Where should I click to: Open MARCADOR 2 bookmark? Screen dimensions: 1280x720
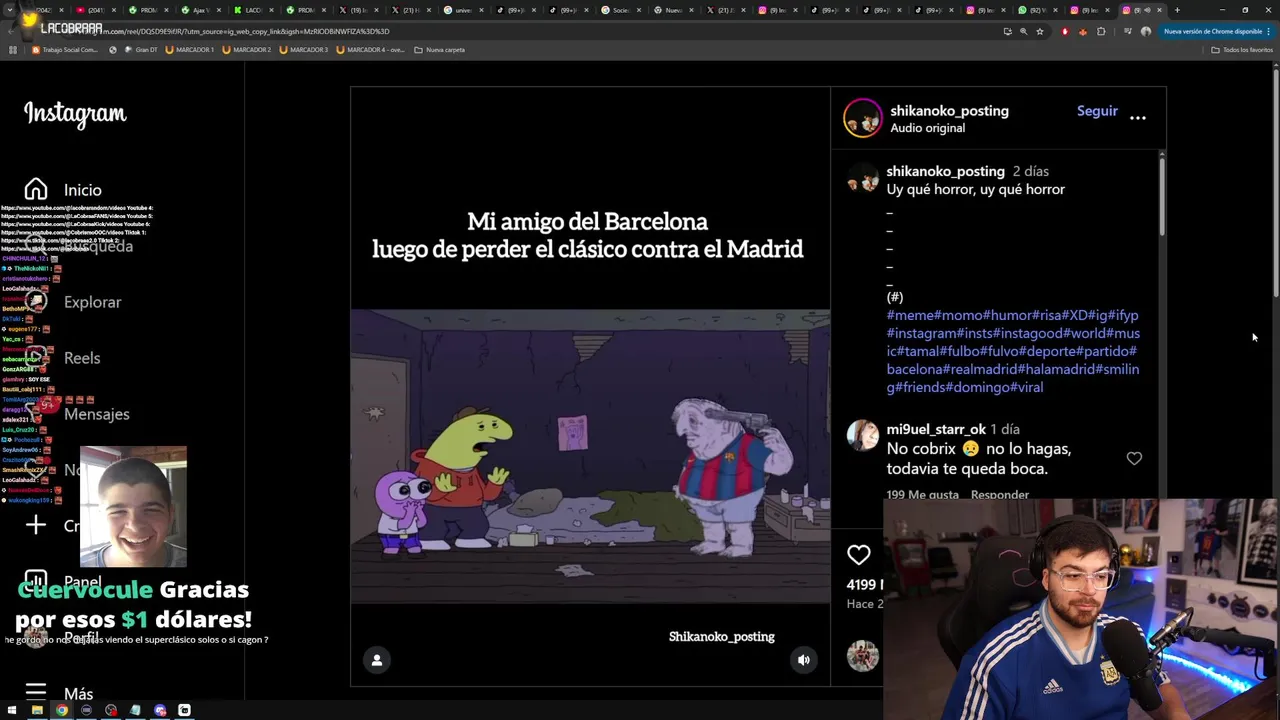coord(247,49)
